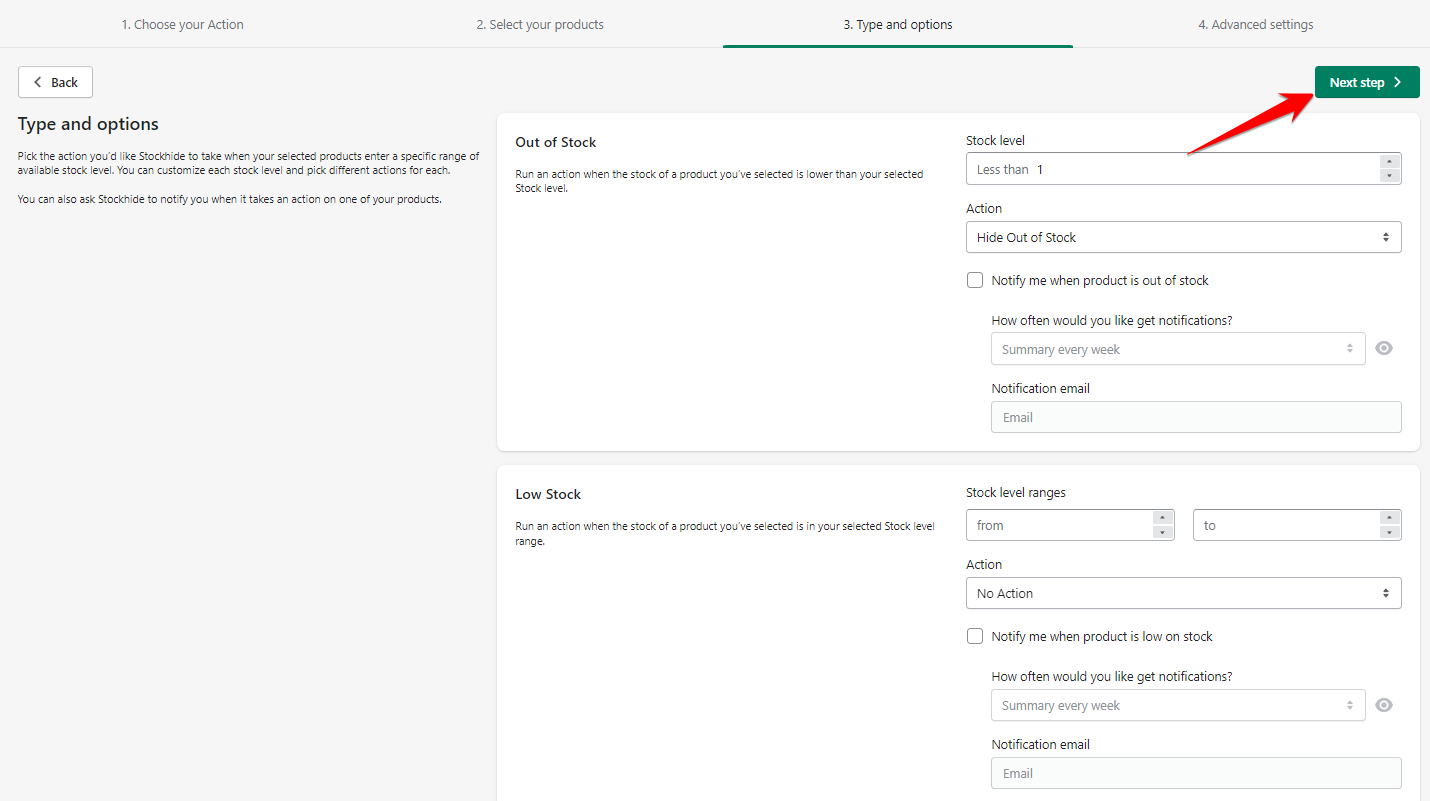Enable notify me when product is out of stock

point(975,281)
